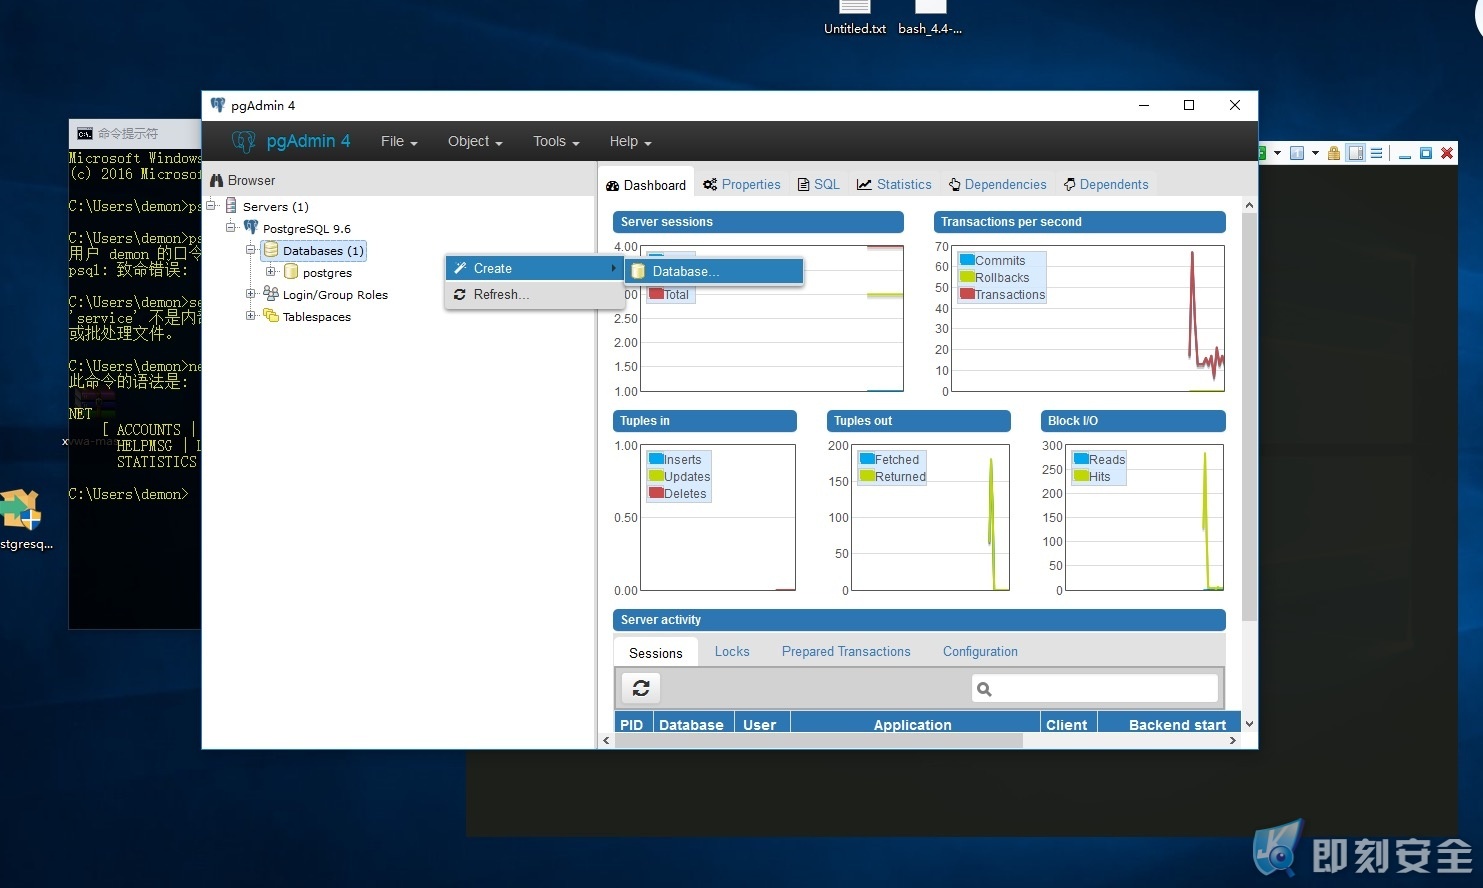Click the Server activity refresh button
This screenshot has height=888, width=1483.
641,688
